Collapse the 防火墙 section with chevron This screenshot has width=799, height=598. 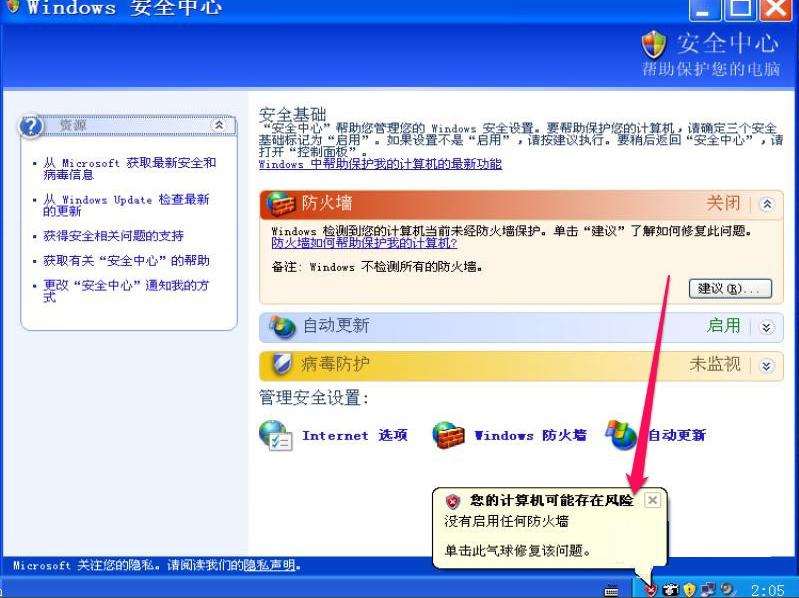767,204
